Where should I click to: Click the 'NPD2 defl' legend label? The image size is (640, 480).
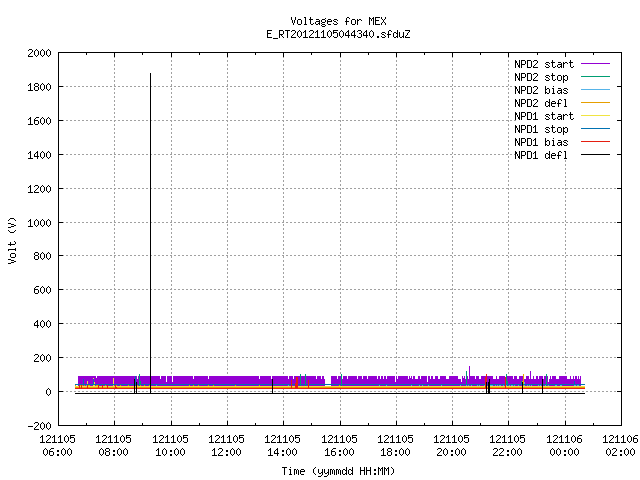coord(541,103)
